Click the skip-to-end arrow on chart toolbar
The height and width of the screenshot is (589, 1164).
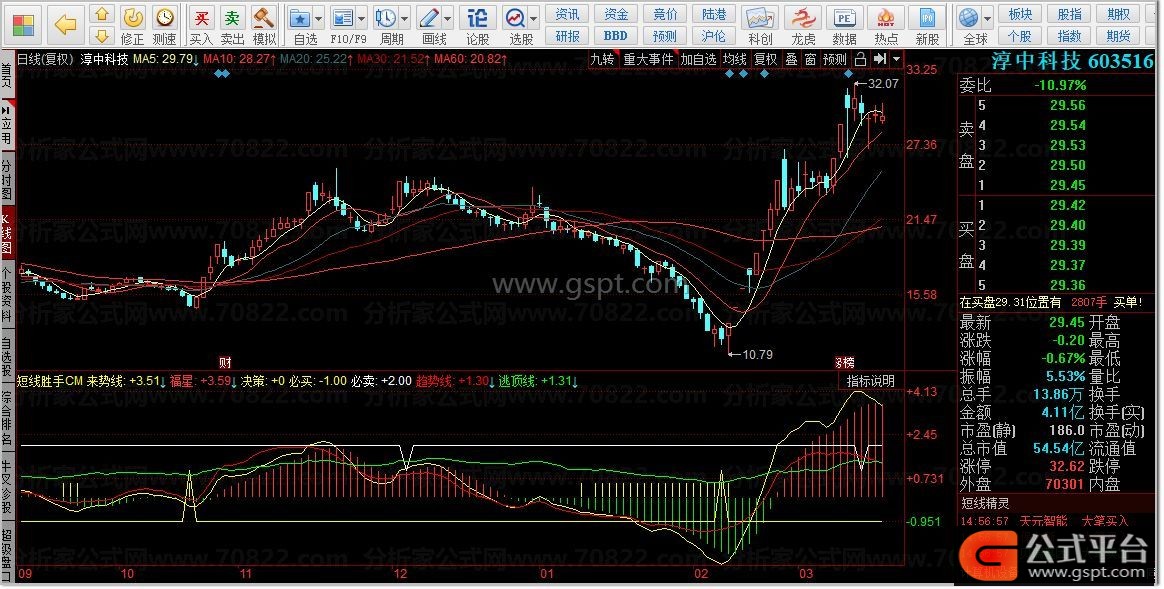tap(880, 59)
